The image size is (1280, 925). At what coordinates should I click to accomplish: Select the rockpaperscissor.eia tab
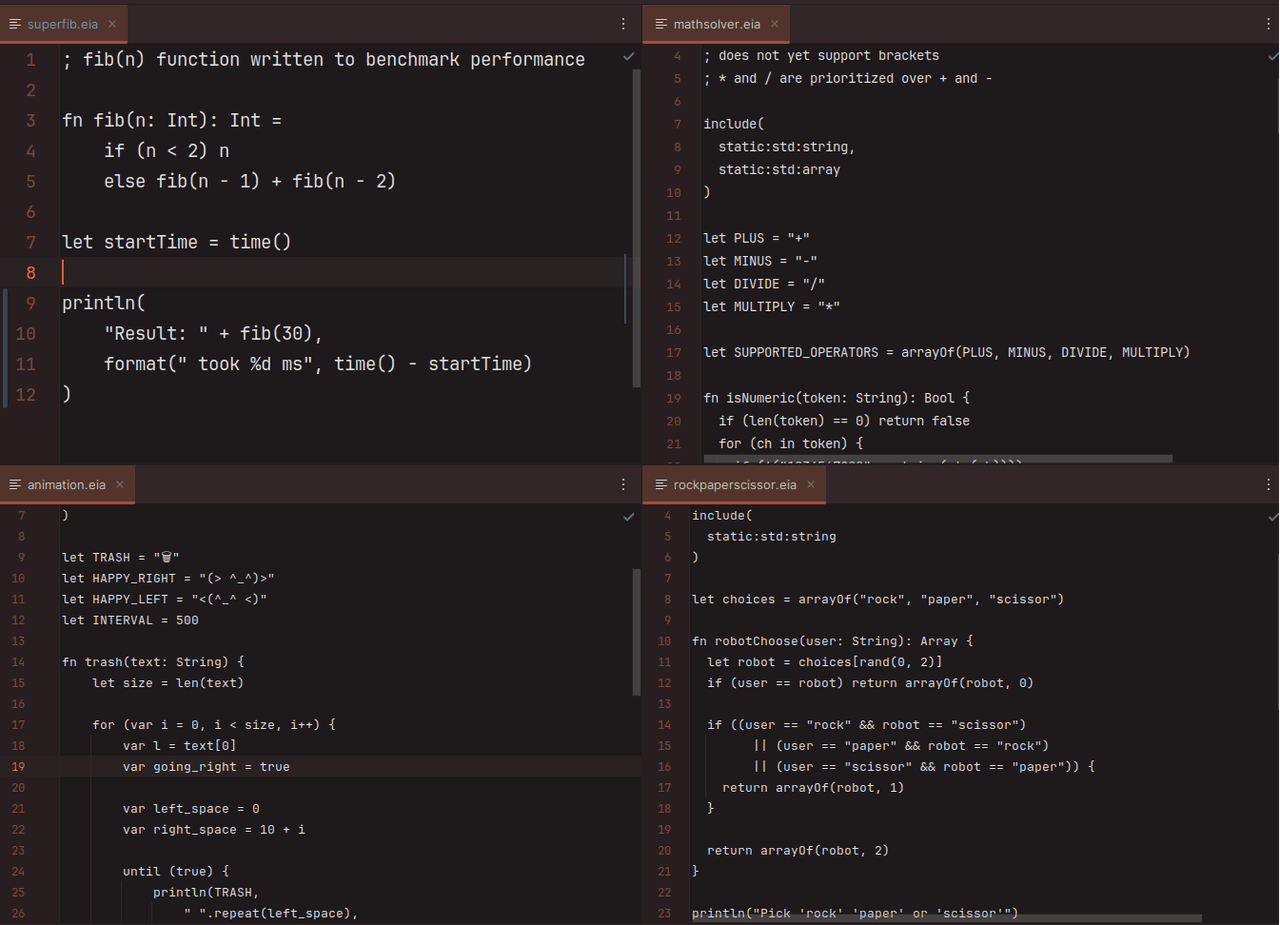[734, 485]
